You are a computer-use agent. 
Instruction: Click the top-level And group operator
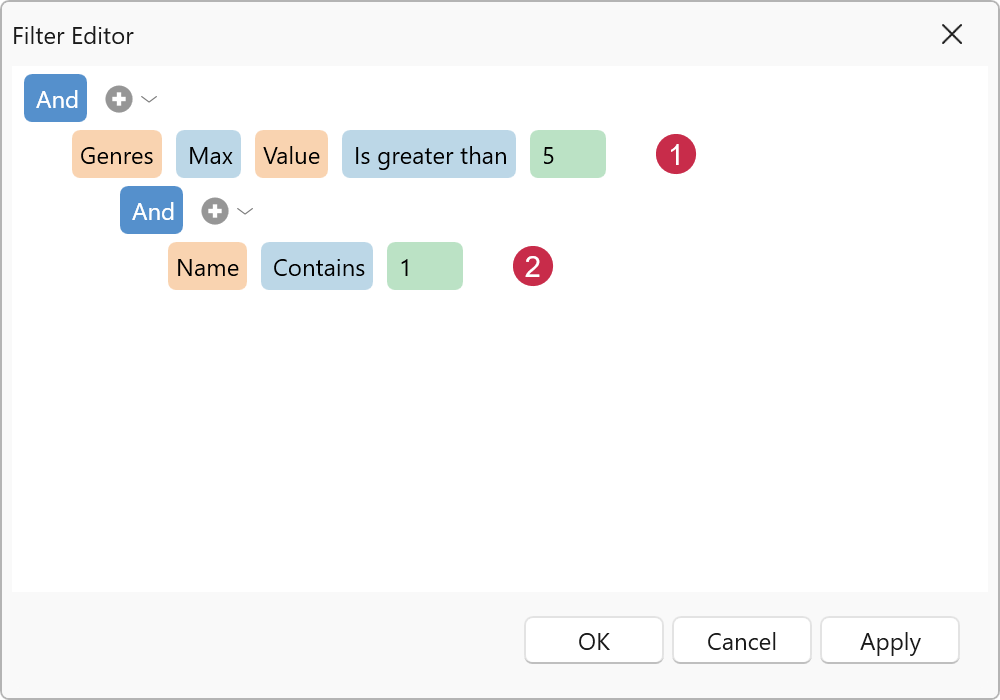pos(55,98)
